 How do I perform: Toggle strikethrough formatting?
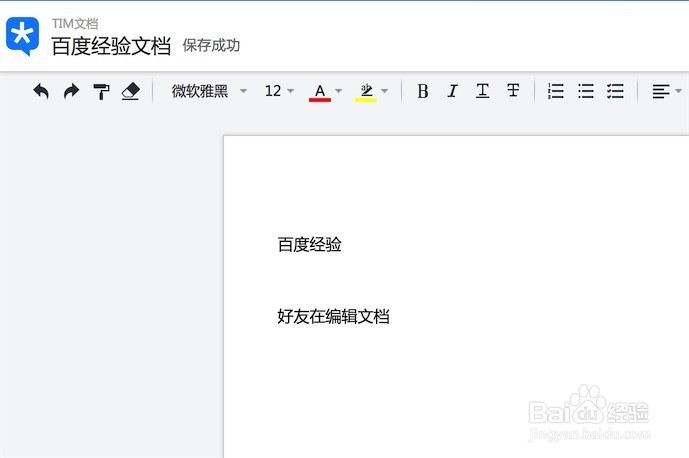[x=513, y=91]
